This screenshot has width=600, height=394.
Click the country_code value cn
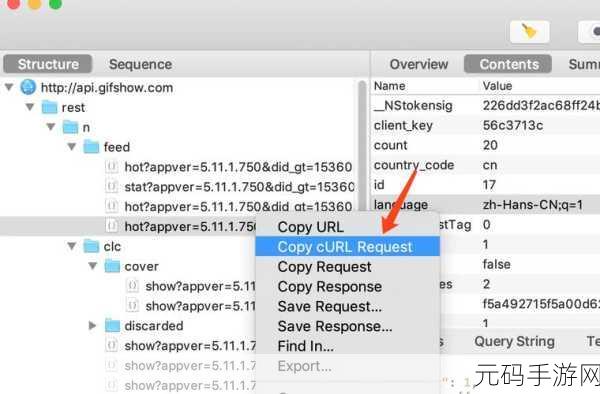[490, 165]
